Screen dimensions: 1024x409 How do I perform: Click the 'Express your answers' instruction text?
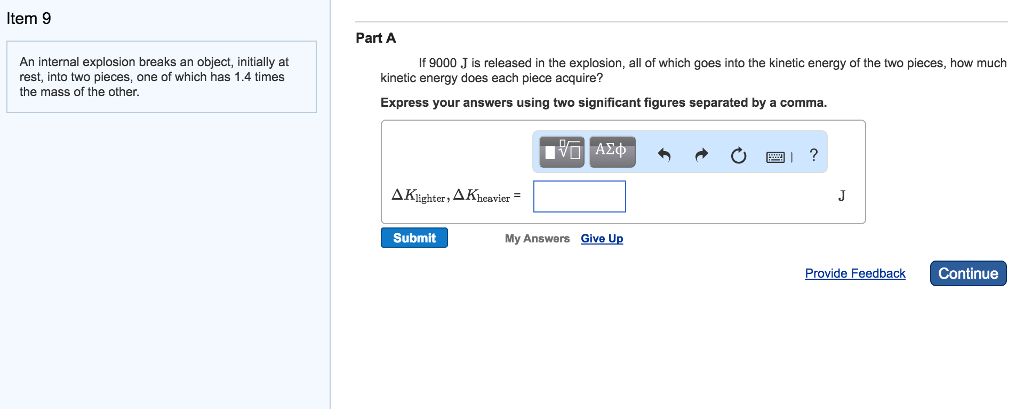[x=604, y=103]
